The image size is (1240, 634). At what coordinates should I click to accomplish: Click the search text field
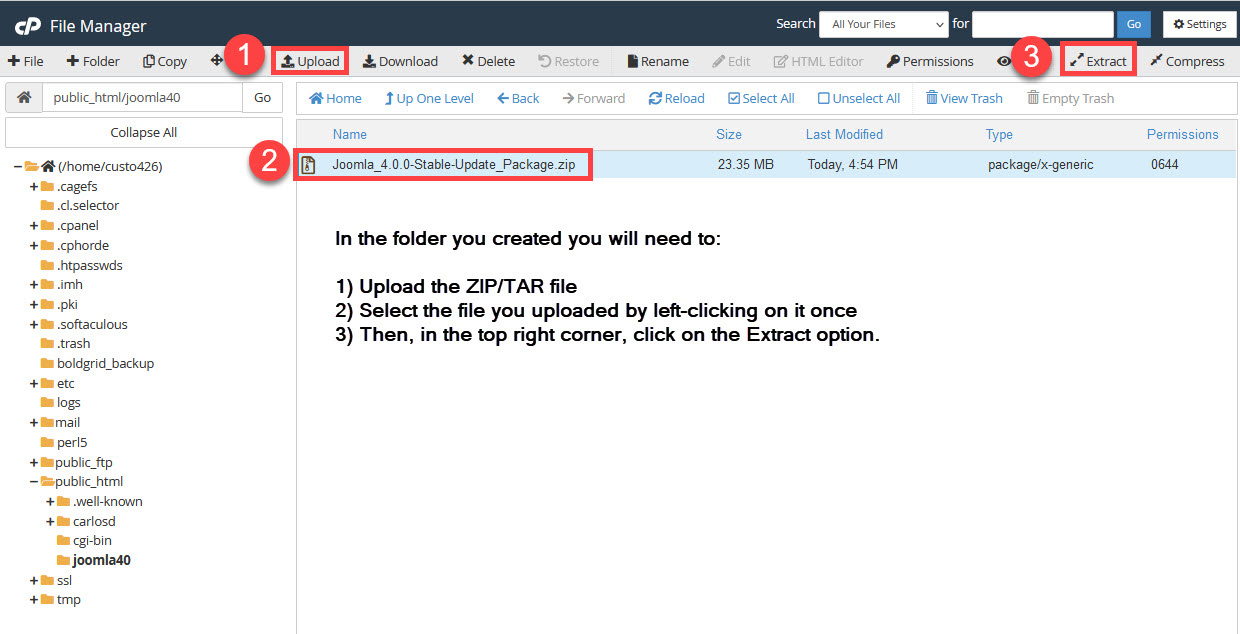[1043, 24]
